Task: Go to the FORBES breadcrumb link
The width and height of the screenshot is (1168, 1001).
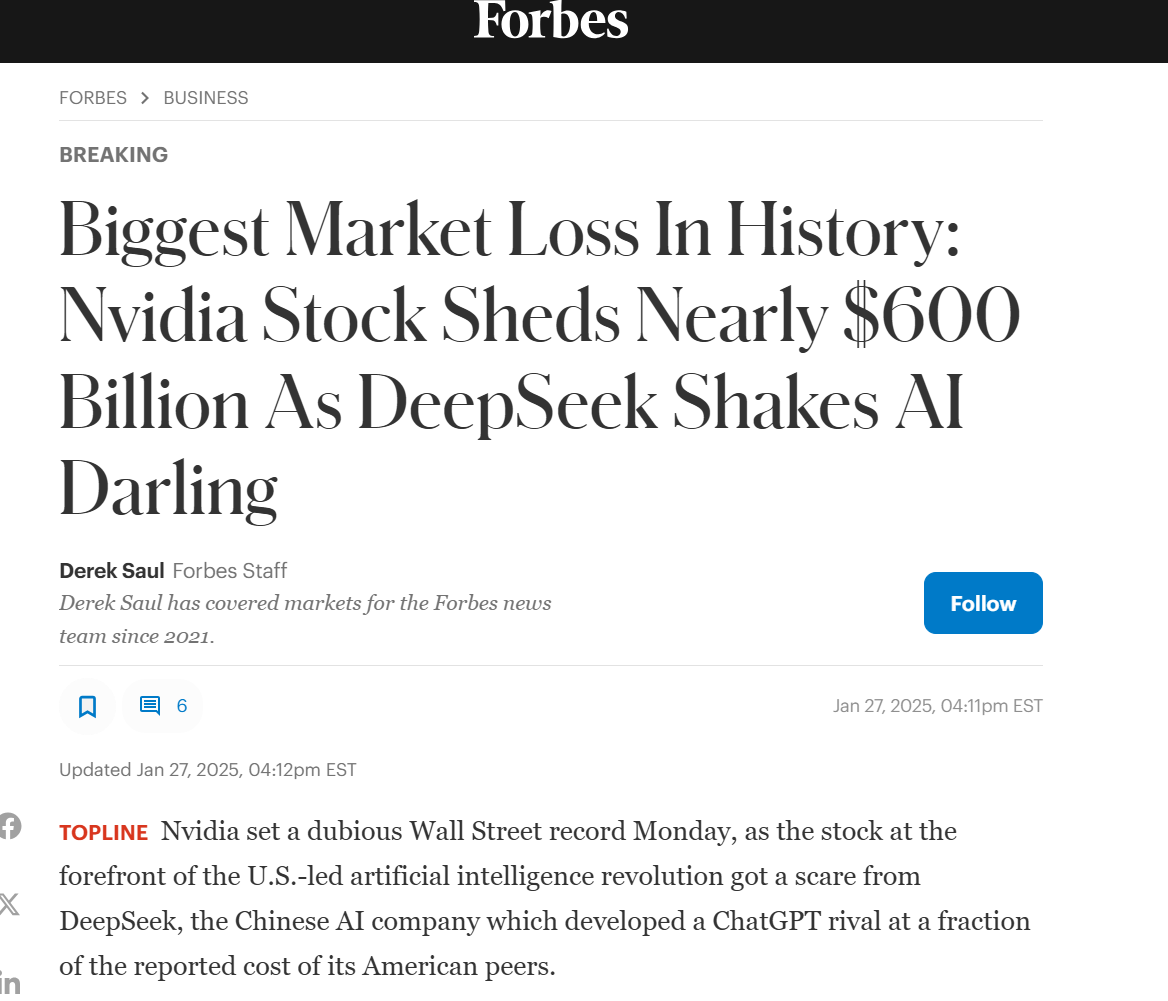Action: (x=93, y=98)
